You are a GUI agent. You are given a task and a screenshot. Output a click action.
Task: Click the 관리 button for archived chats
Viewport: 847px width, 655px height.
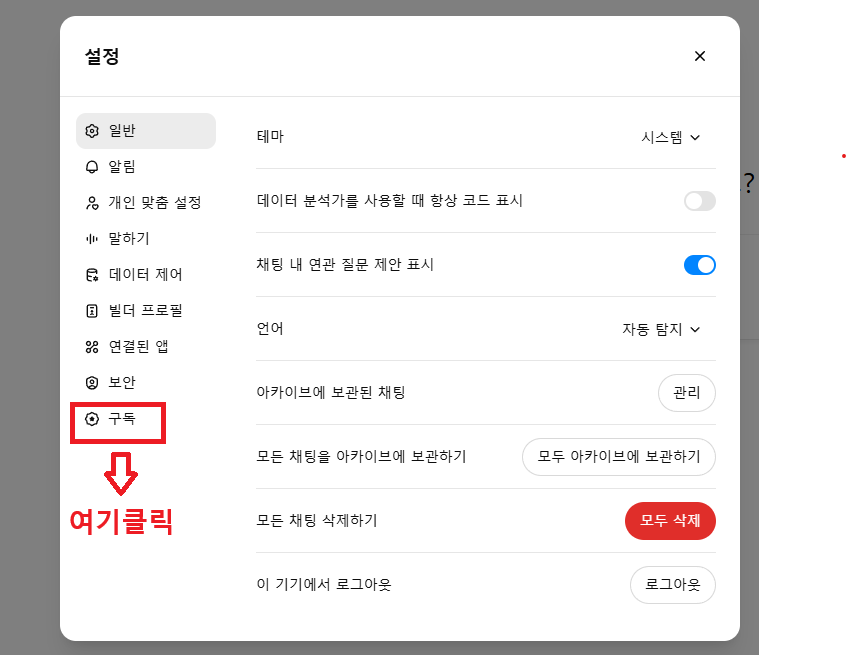(x=687, y=393)
